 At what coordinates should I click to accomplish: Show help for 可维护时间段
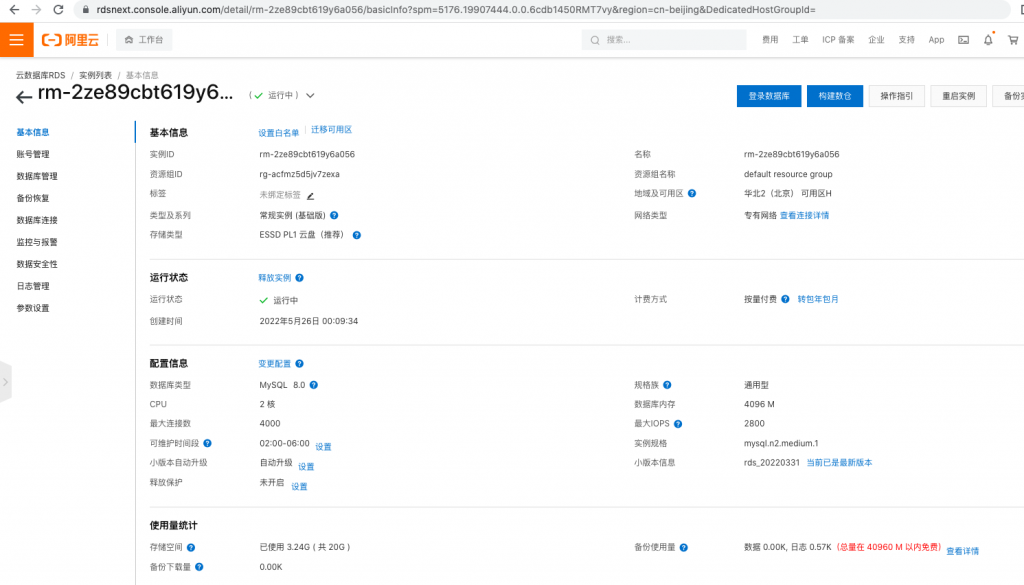207,443
